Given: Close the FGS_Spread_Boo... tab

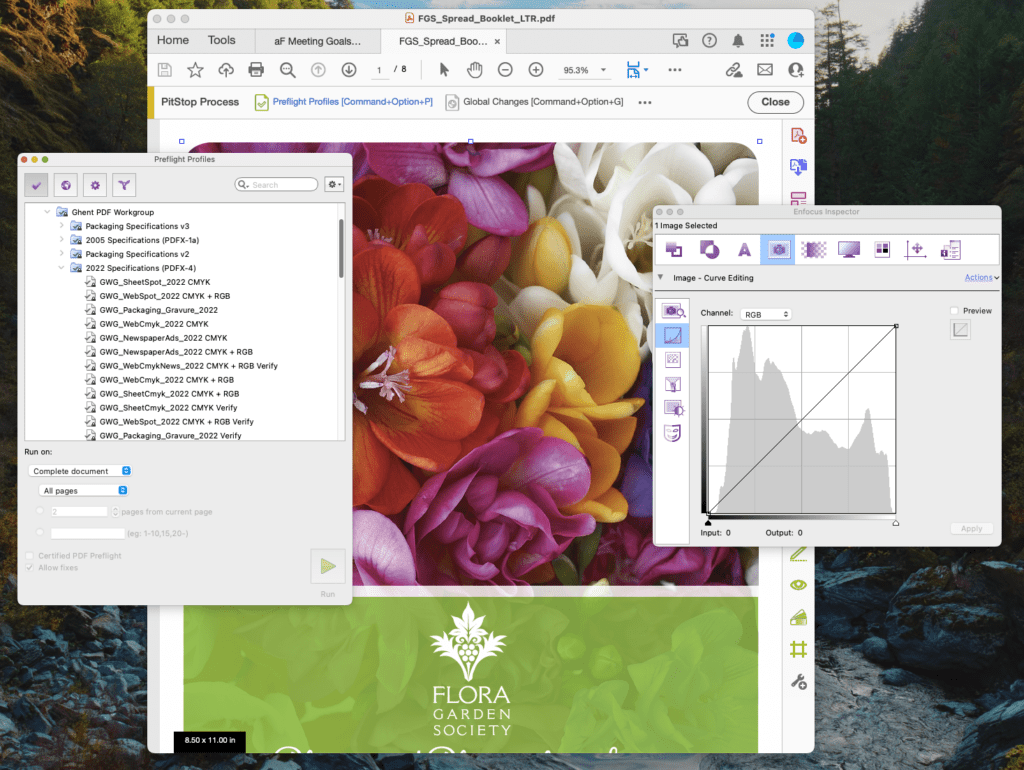Looking at the screenshot, I should 497,41.
